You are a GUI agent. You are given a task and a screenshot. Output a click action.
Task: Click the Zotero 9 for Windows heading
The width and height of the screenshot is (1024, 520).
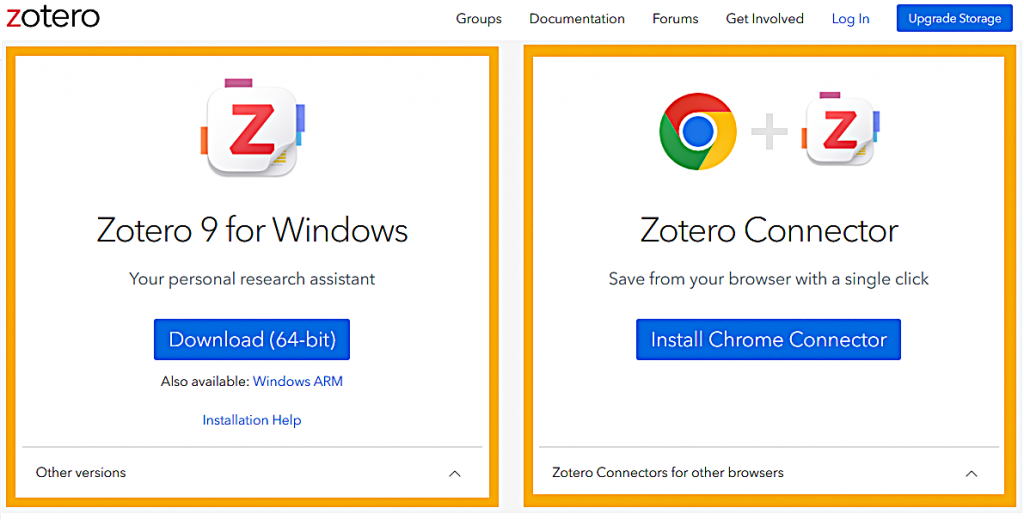coord(252,230)
